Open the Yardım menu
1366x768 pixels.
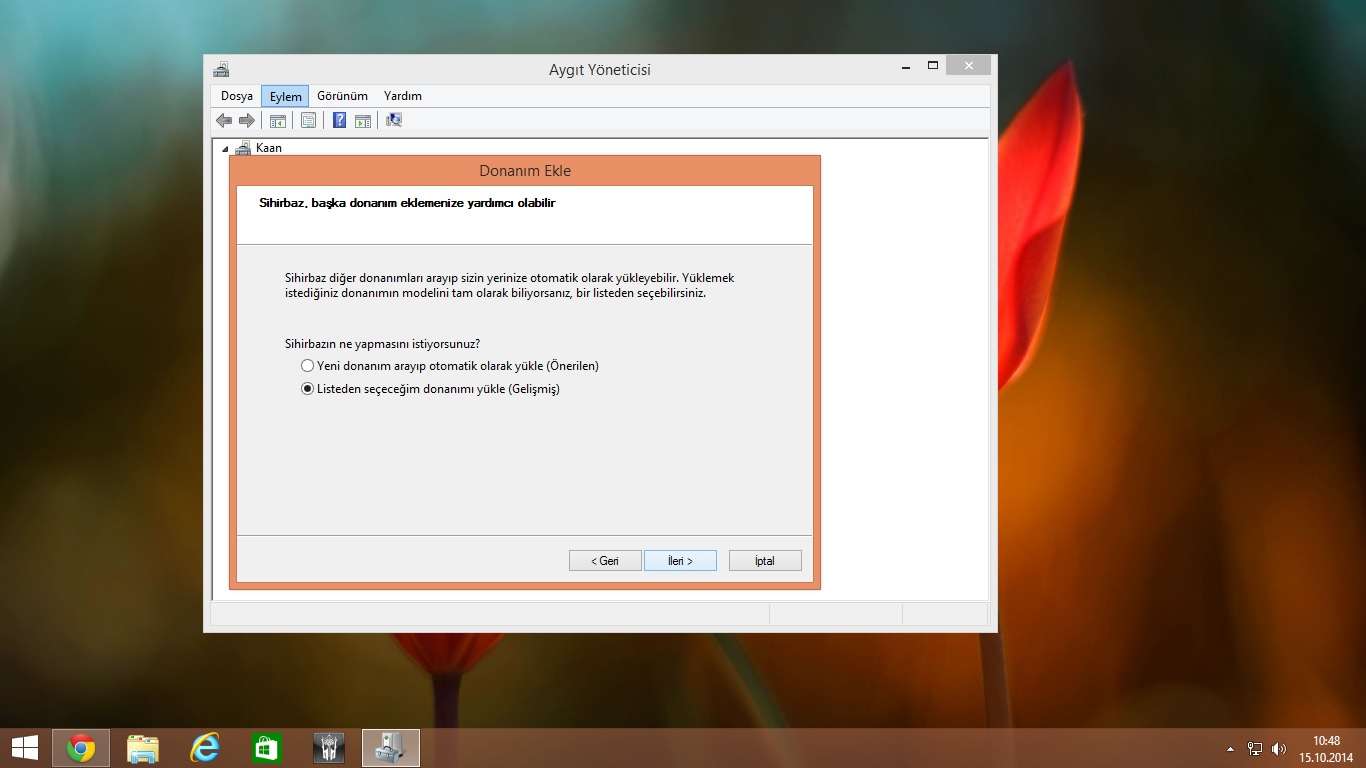click(x=403, y=96)
